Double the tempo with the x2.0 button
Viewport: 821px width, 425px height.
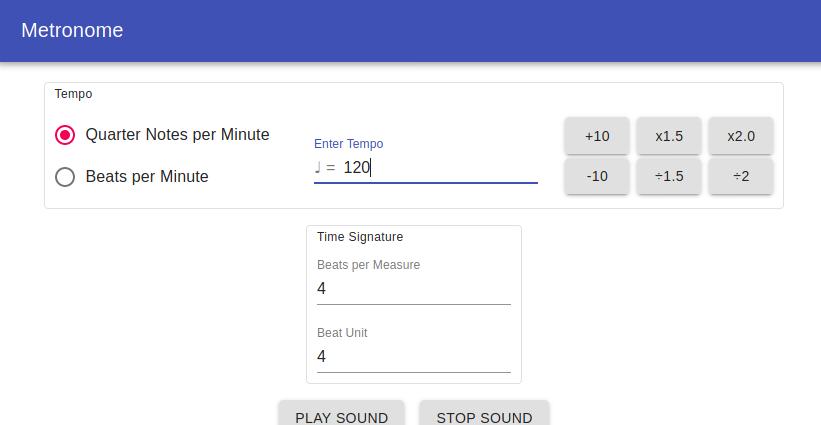pos(741,136)
